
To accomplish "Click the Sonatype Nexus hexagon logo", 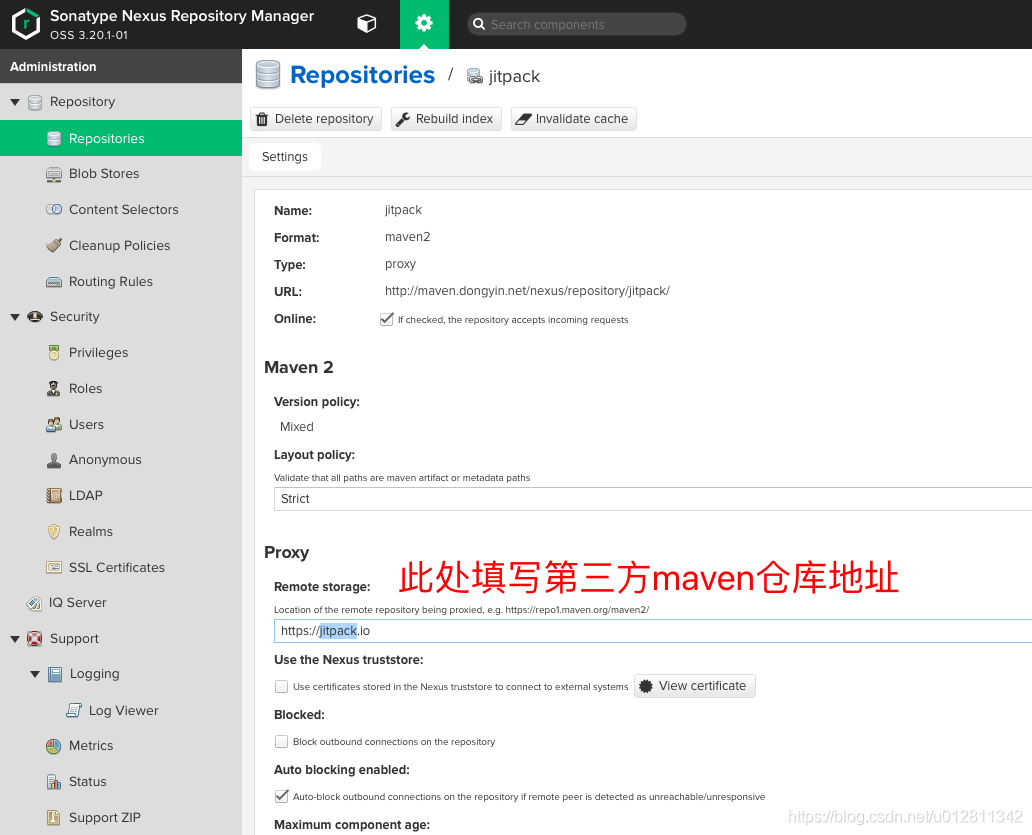I will click(26, 24).
